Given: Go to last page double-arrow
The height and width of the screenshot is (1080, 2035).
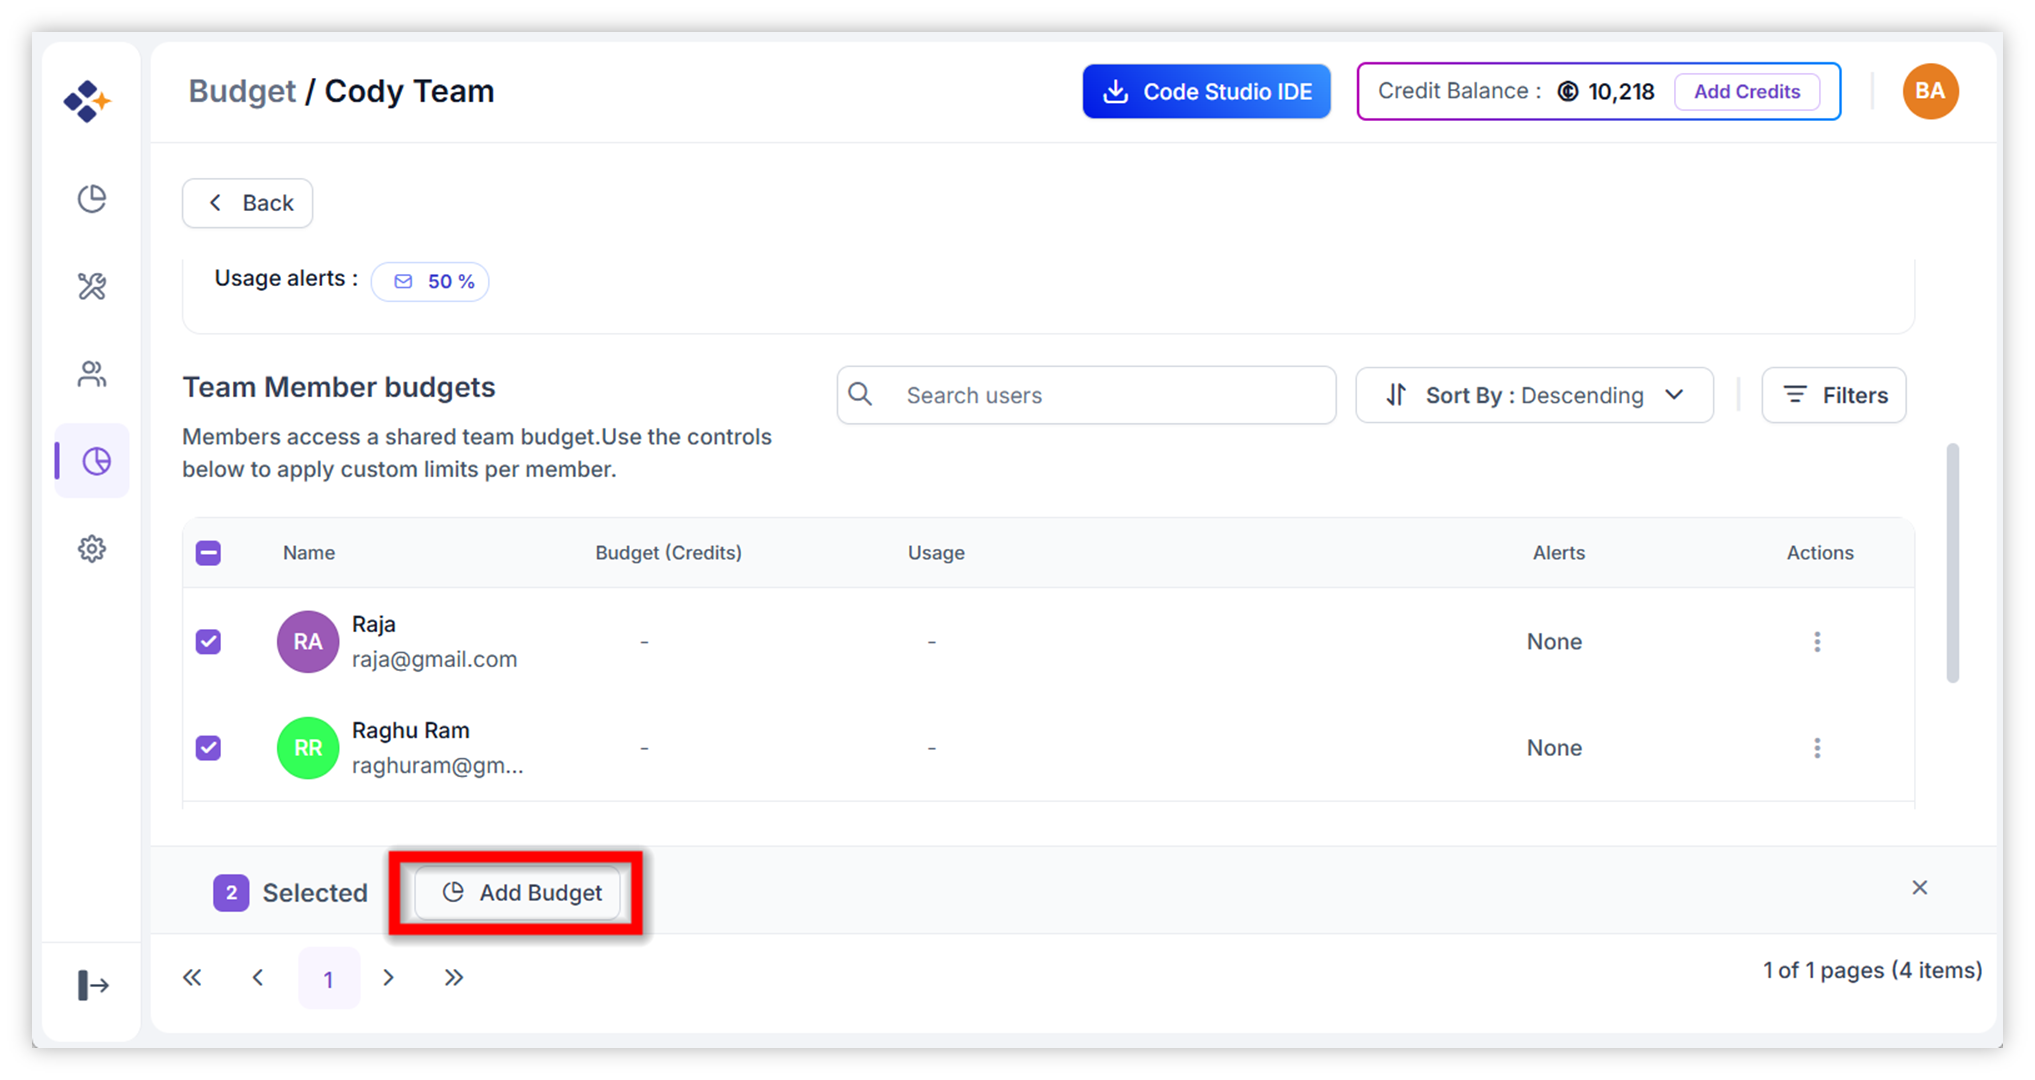Looking at the screenshot, I should coord(454,978).
